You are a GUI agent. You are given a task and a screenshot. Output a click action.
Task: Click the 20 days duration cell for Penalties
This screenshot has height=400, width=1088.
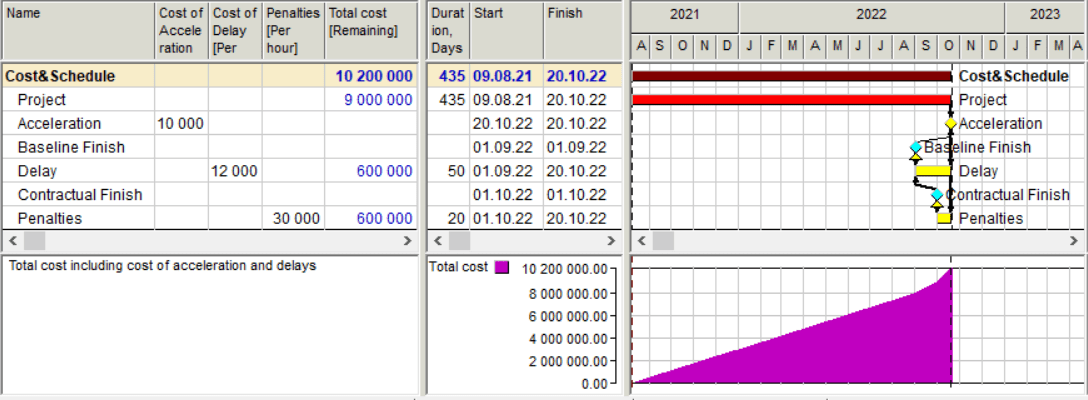point(448,218)
